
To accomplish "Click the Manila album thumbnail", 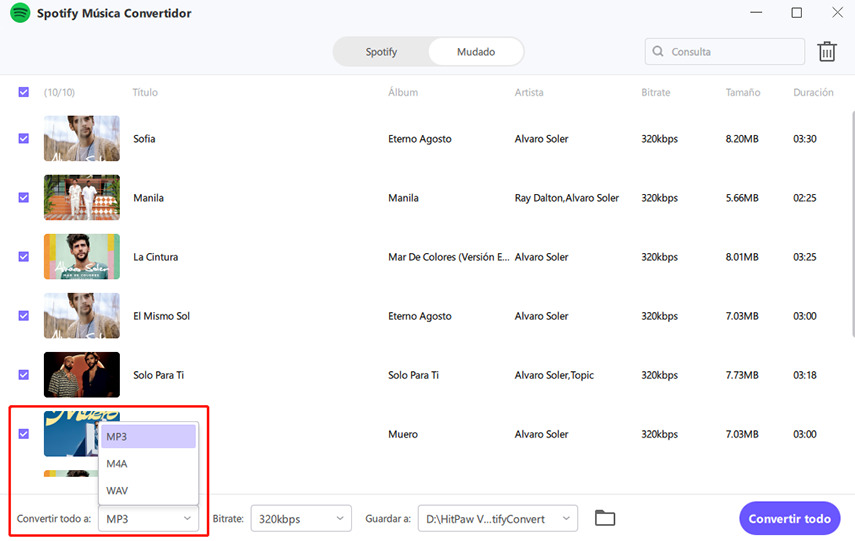I will tap(82, 197).
